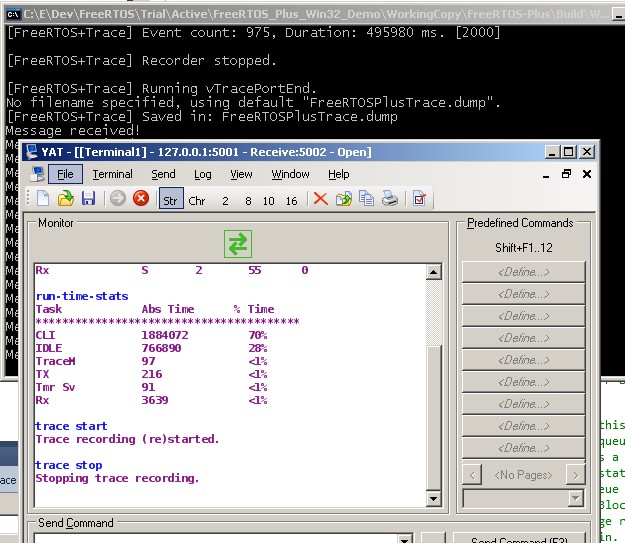Click the first predefined command Define button

(x=523, y=272)
